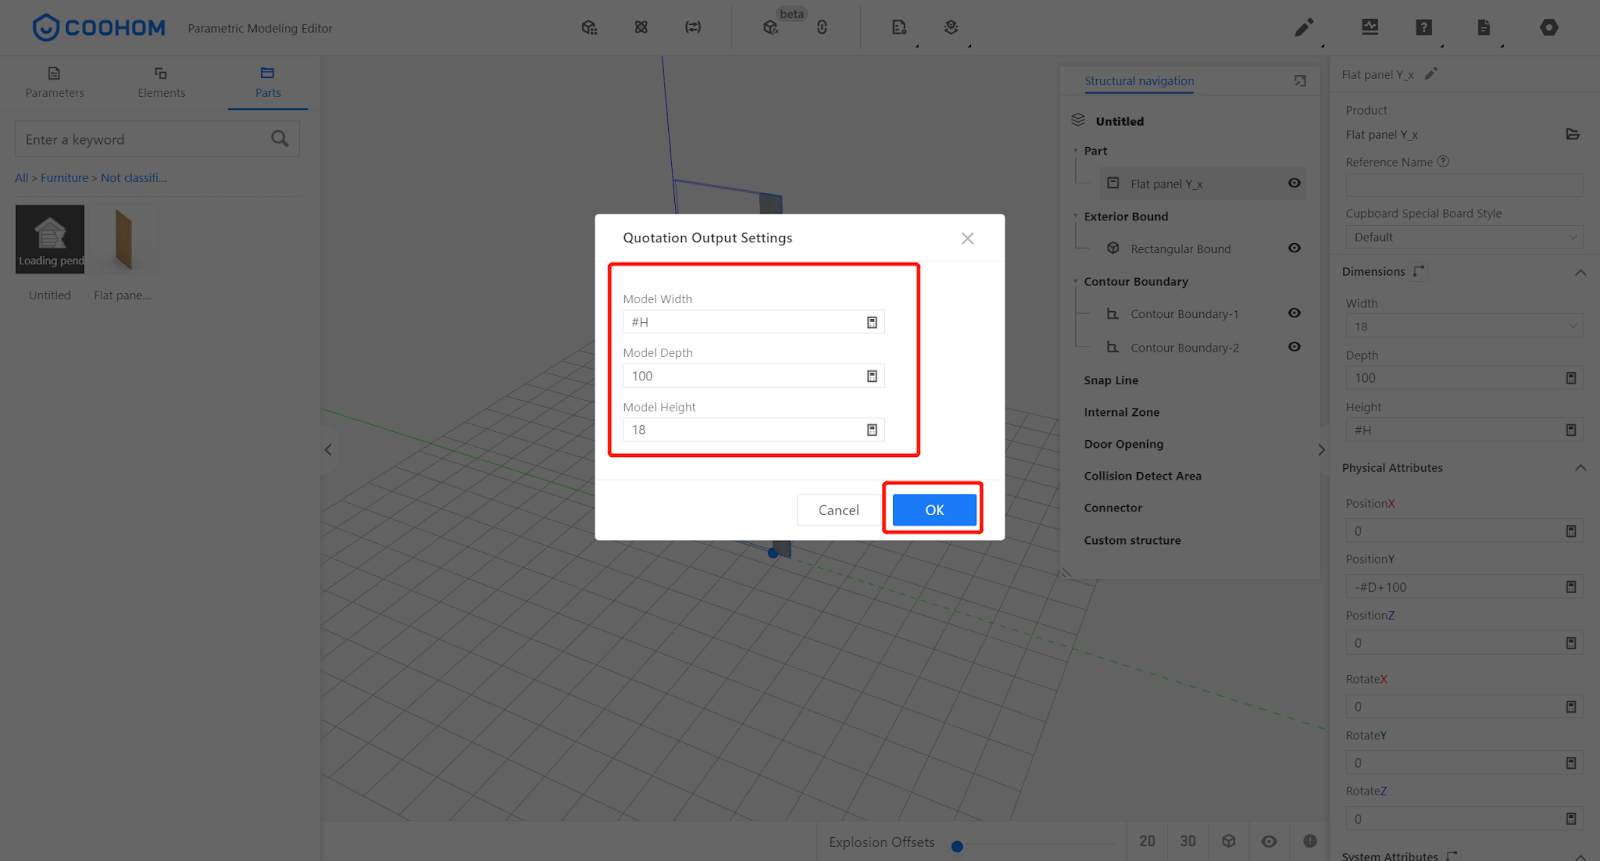Viewport: 1600px width, 861px height.
Task: Collapse the Dimensions section
Action: (x=1580, y=272)
